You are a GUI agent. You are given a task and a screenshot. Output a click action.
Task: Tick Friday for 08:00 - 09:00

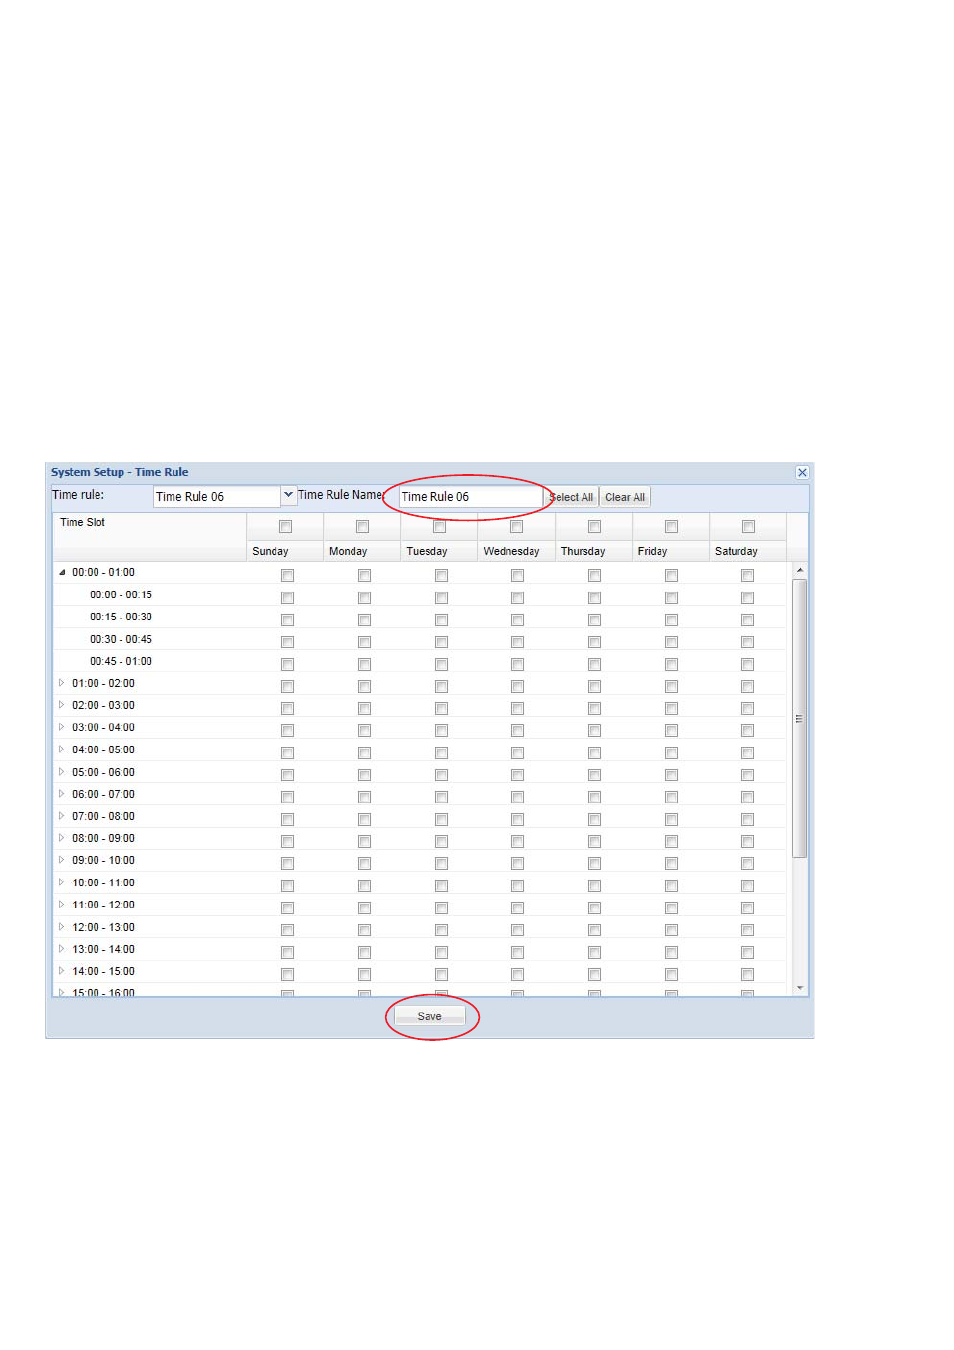click(672, 842)
